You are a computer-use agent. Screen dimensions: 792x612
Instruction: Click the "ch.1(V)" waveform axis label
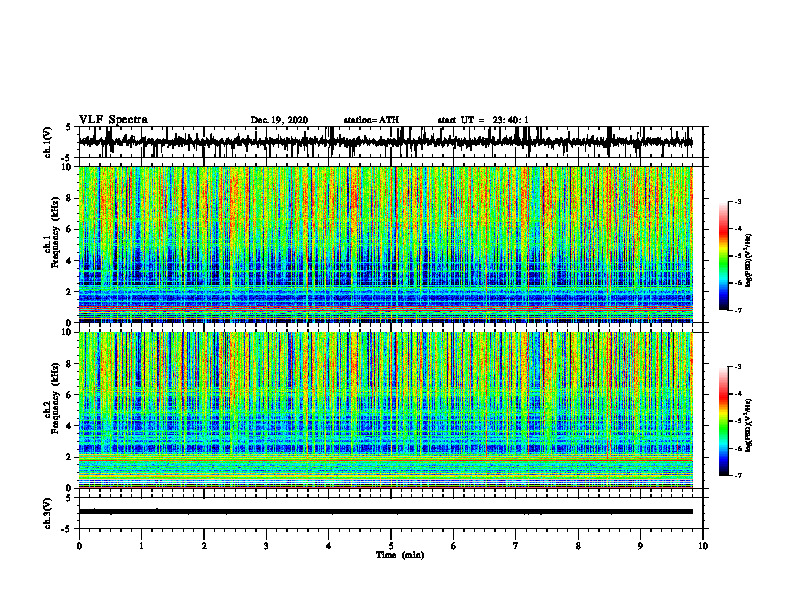[47, 142]
